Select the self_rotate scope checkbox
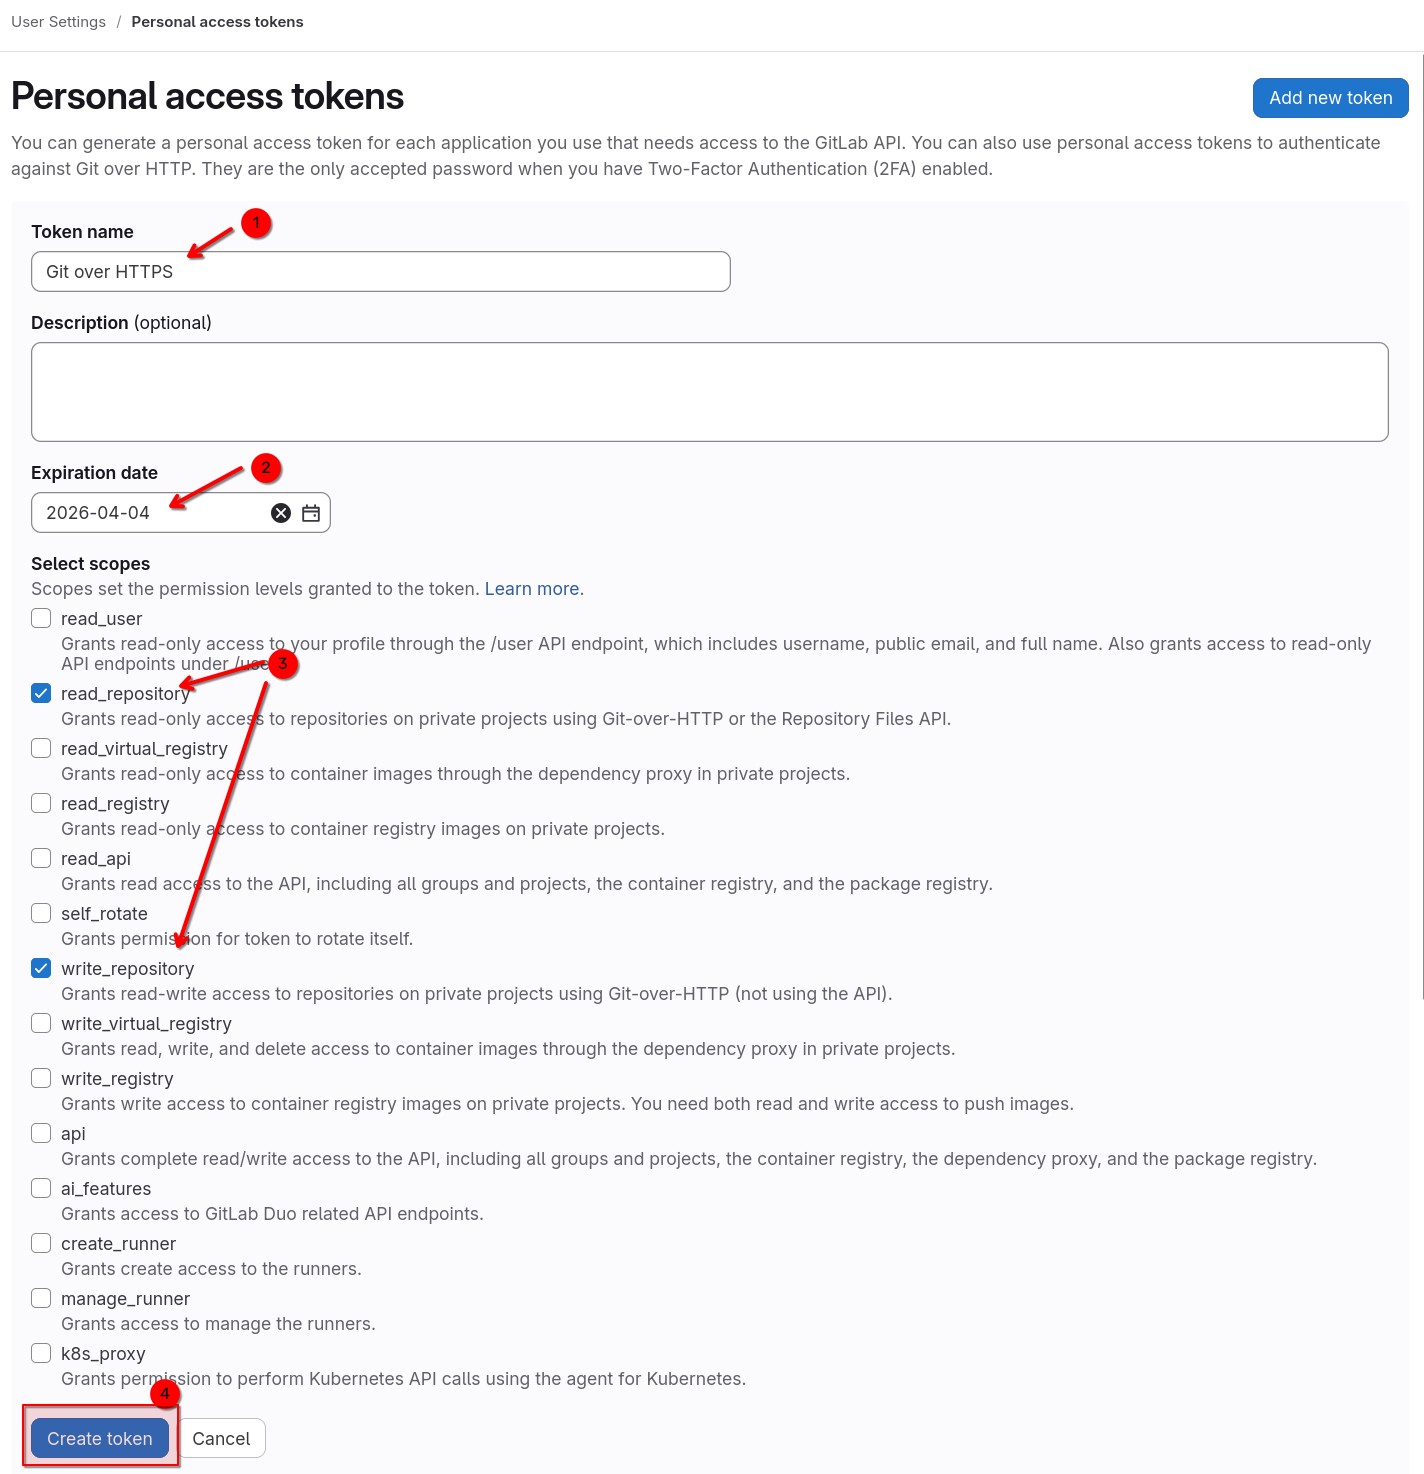 pyautogui.click(x=41, y=913)
